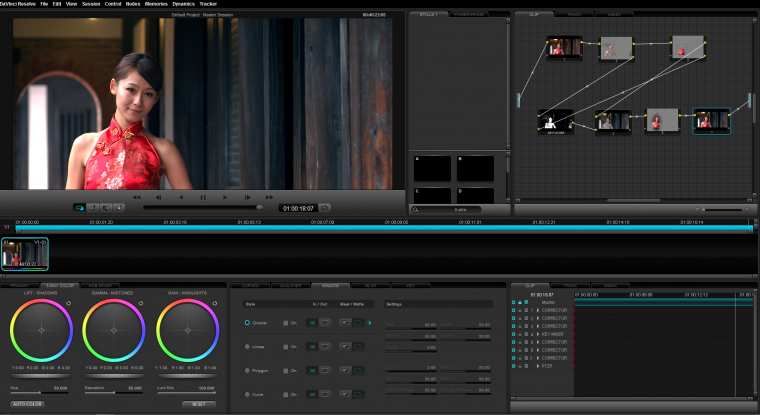Expand Circular window settings arrow
760x415 pixels.
tap(369, 323)
